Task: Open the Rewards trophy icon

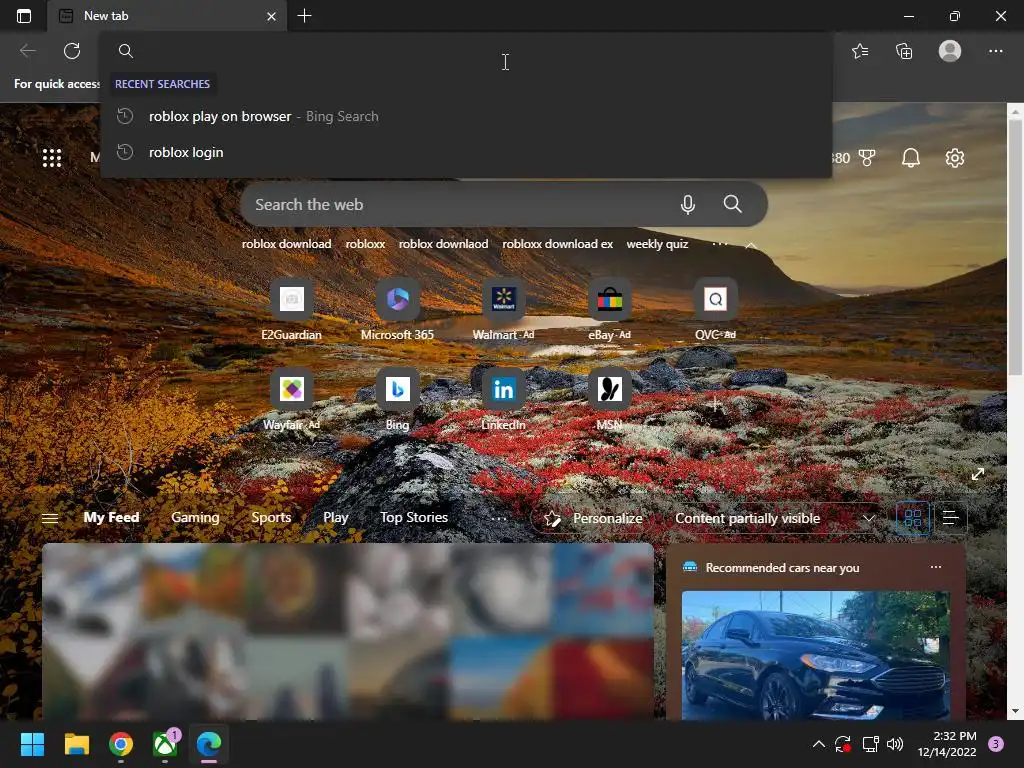Action: pyautogui.click(x=867, y=157)
